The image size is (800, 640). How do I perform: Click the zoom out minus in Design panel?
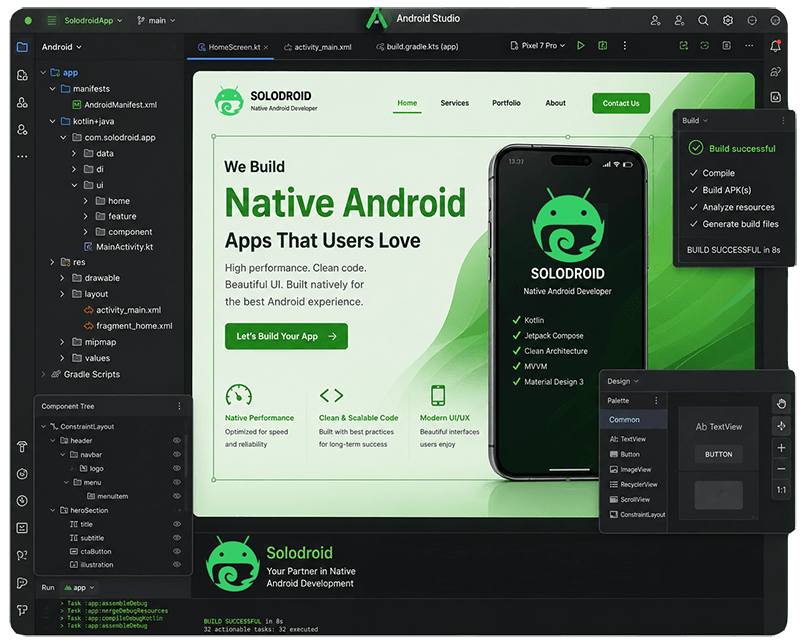tap(781, 469)
